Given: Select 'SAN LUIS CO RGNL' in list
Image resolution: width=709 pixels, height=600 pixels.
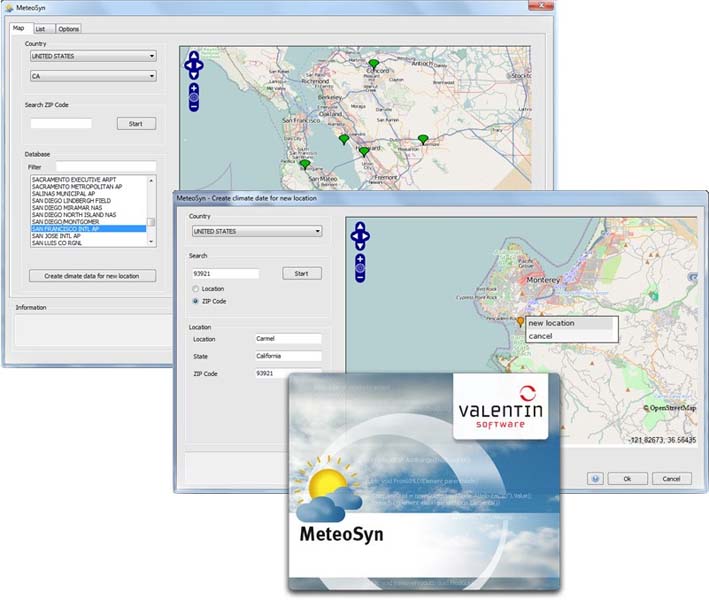Looking at the screenshot, I should (88, 243).
